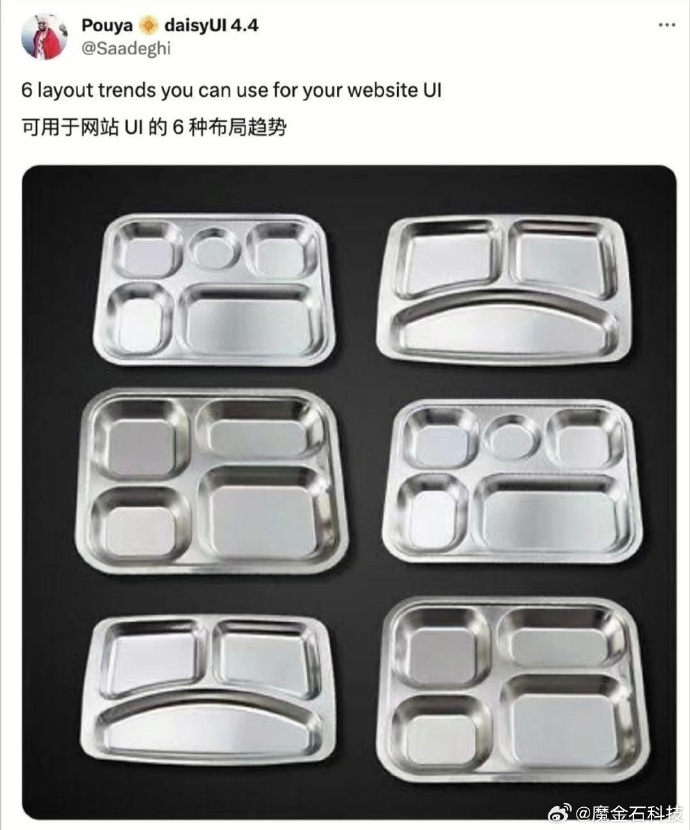This screenshot has height=830, width=690.
Task: Click the round cup slot of top-left tray
Action: (214, 249)
